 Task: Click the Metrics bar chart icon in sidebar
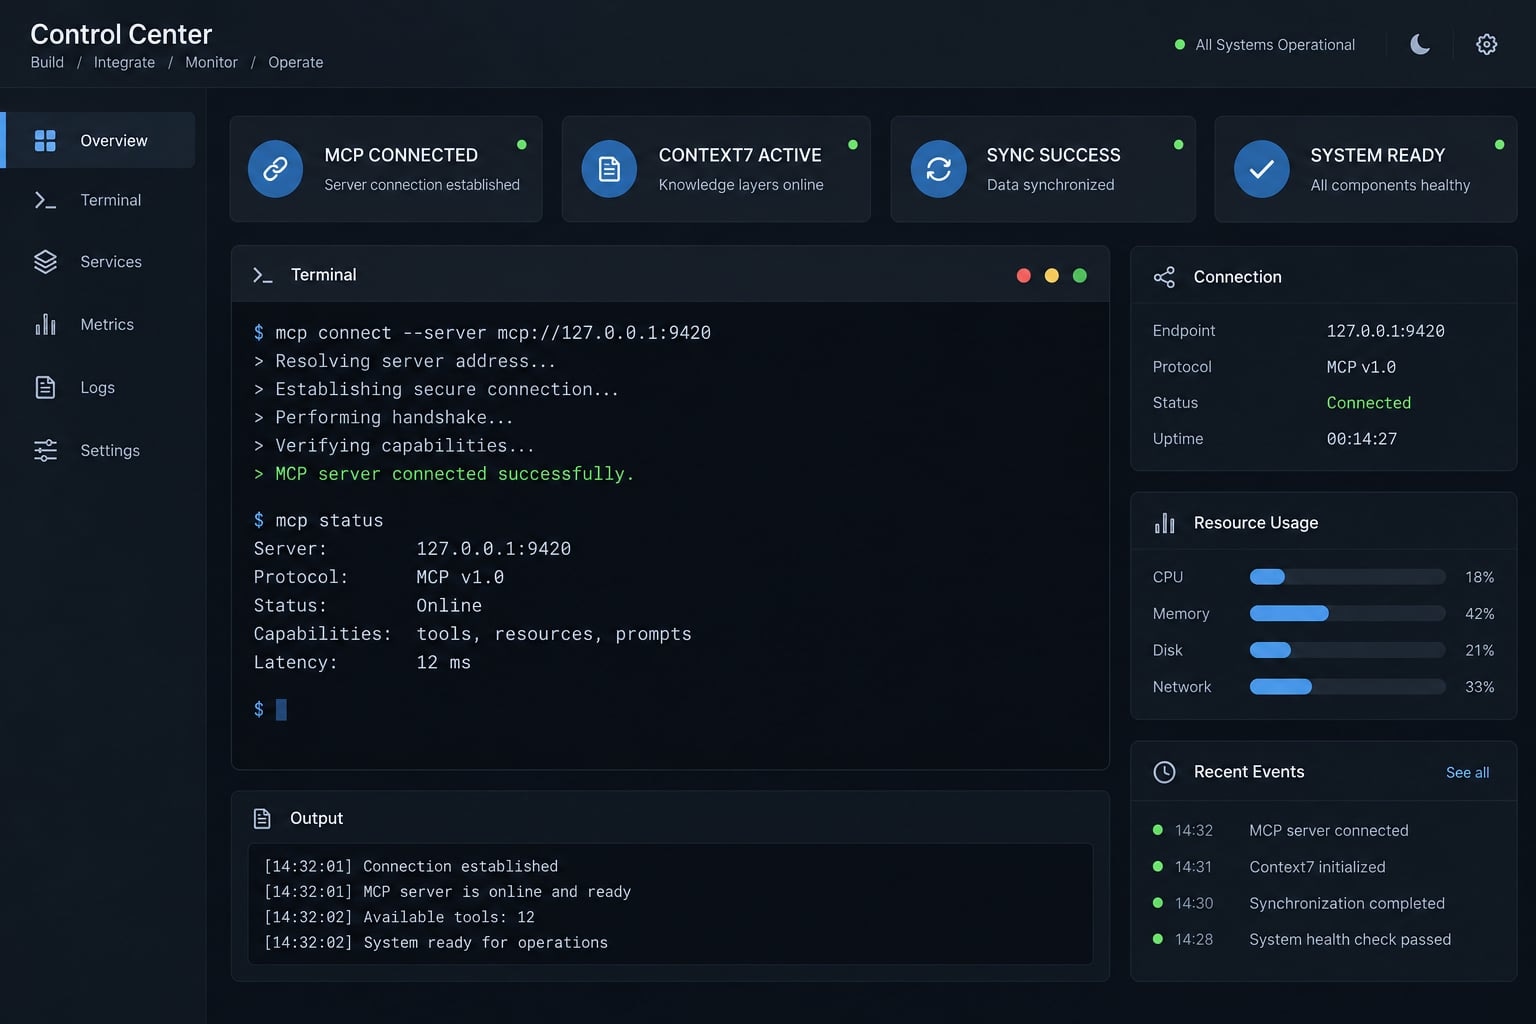click(x=45, y=324)
